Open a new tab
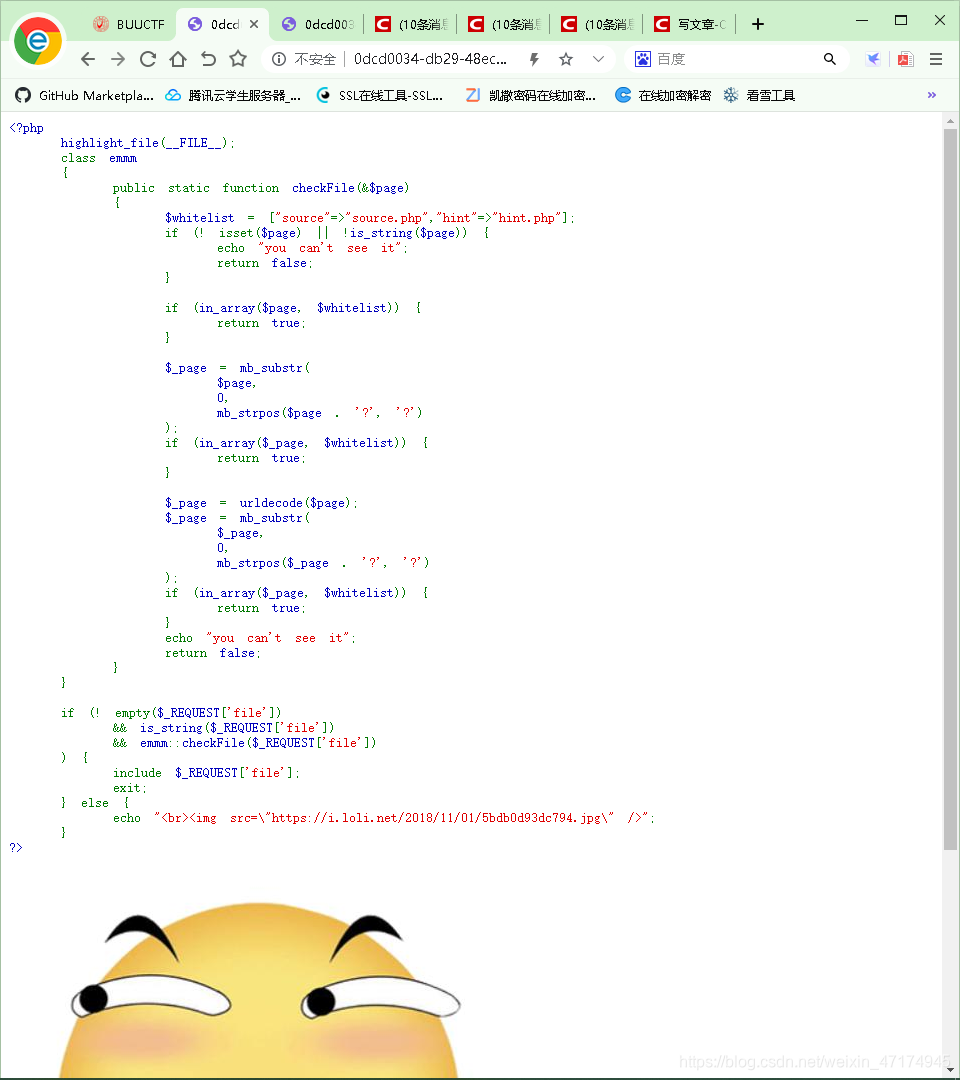960x1080 pixels. tap(758, 24)
